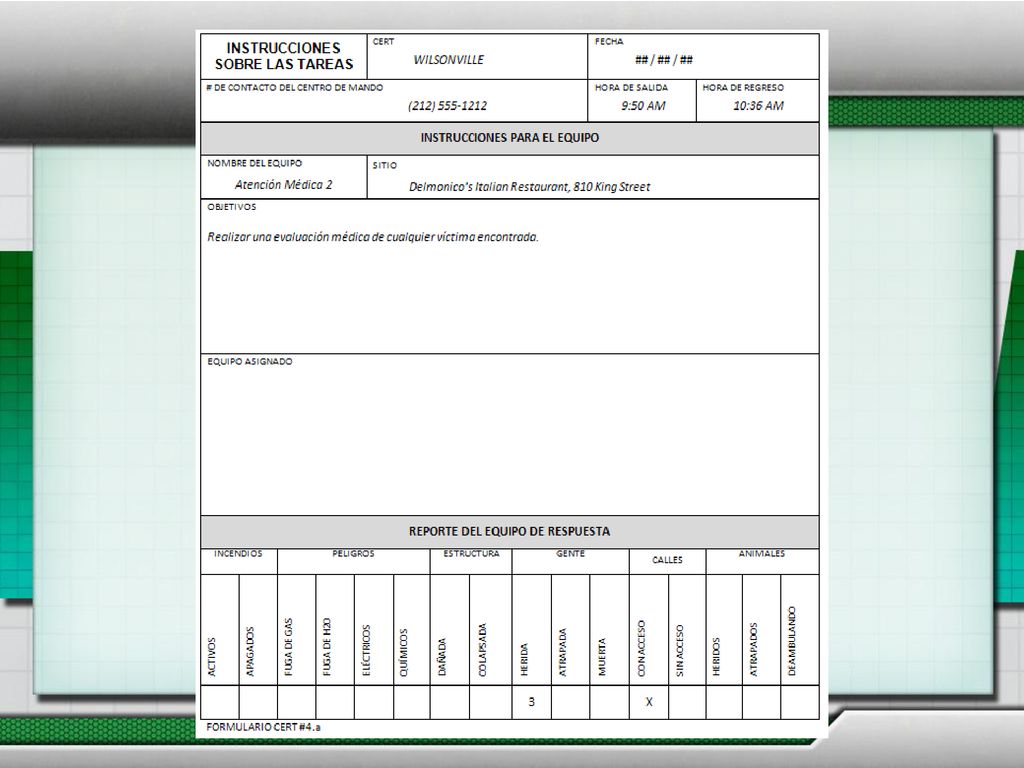Viewport: 1024px width, 768px height.
Task: Click the COLAPSADA column label
Action: [x=482, y=650]
